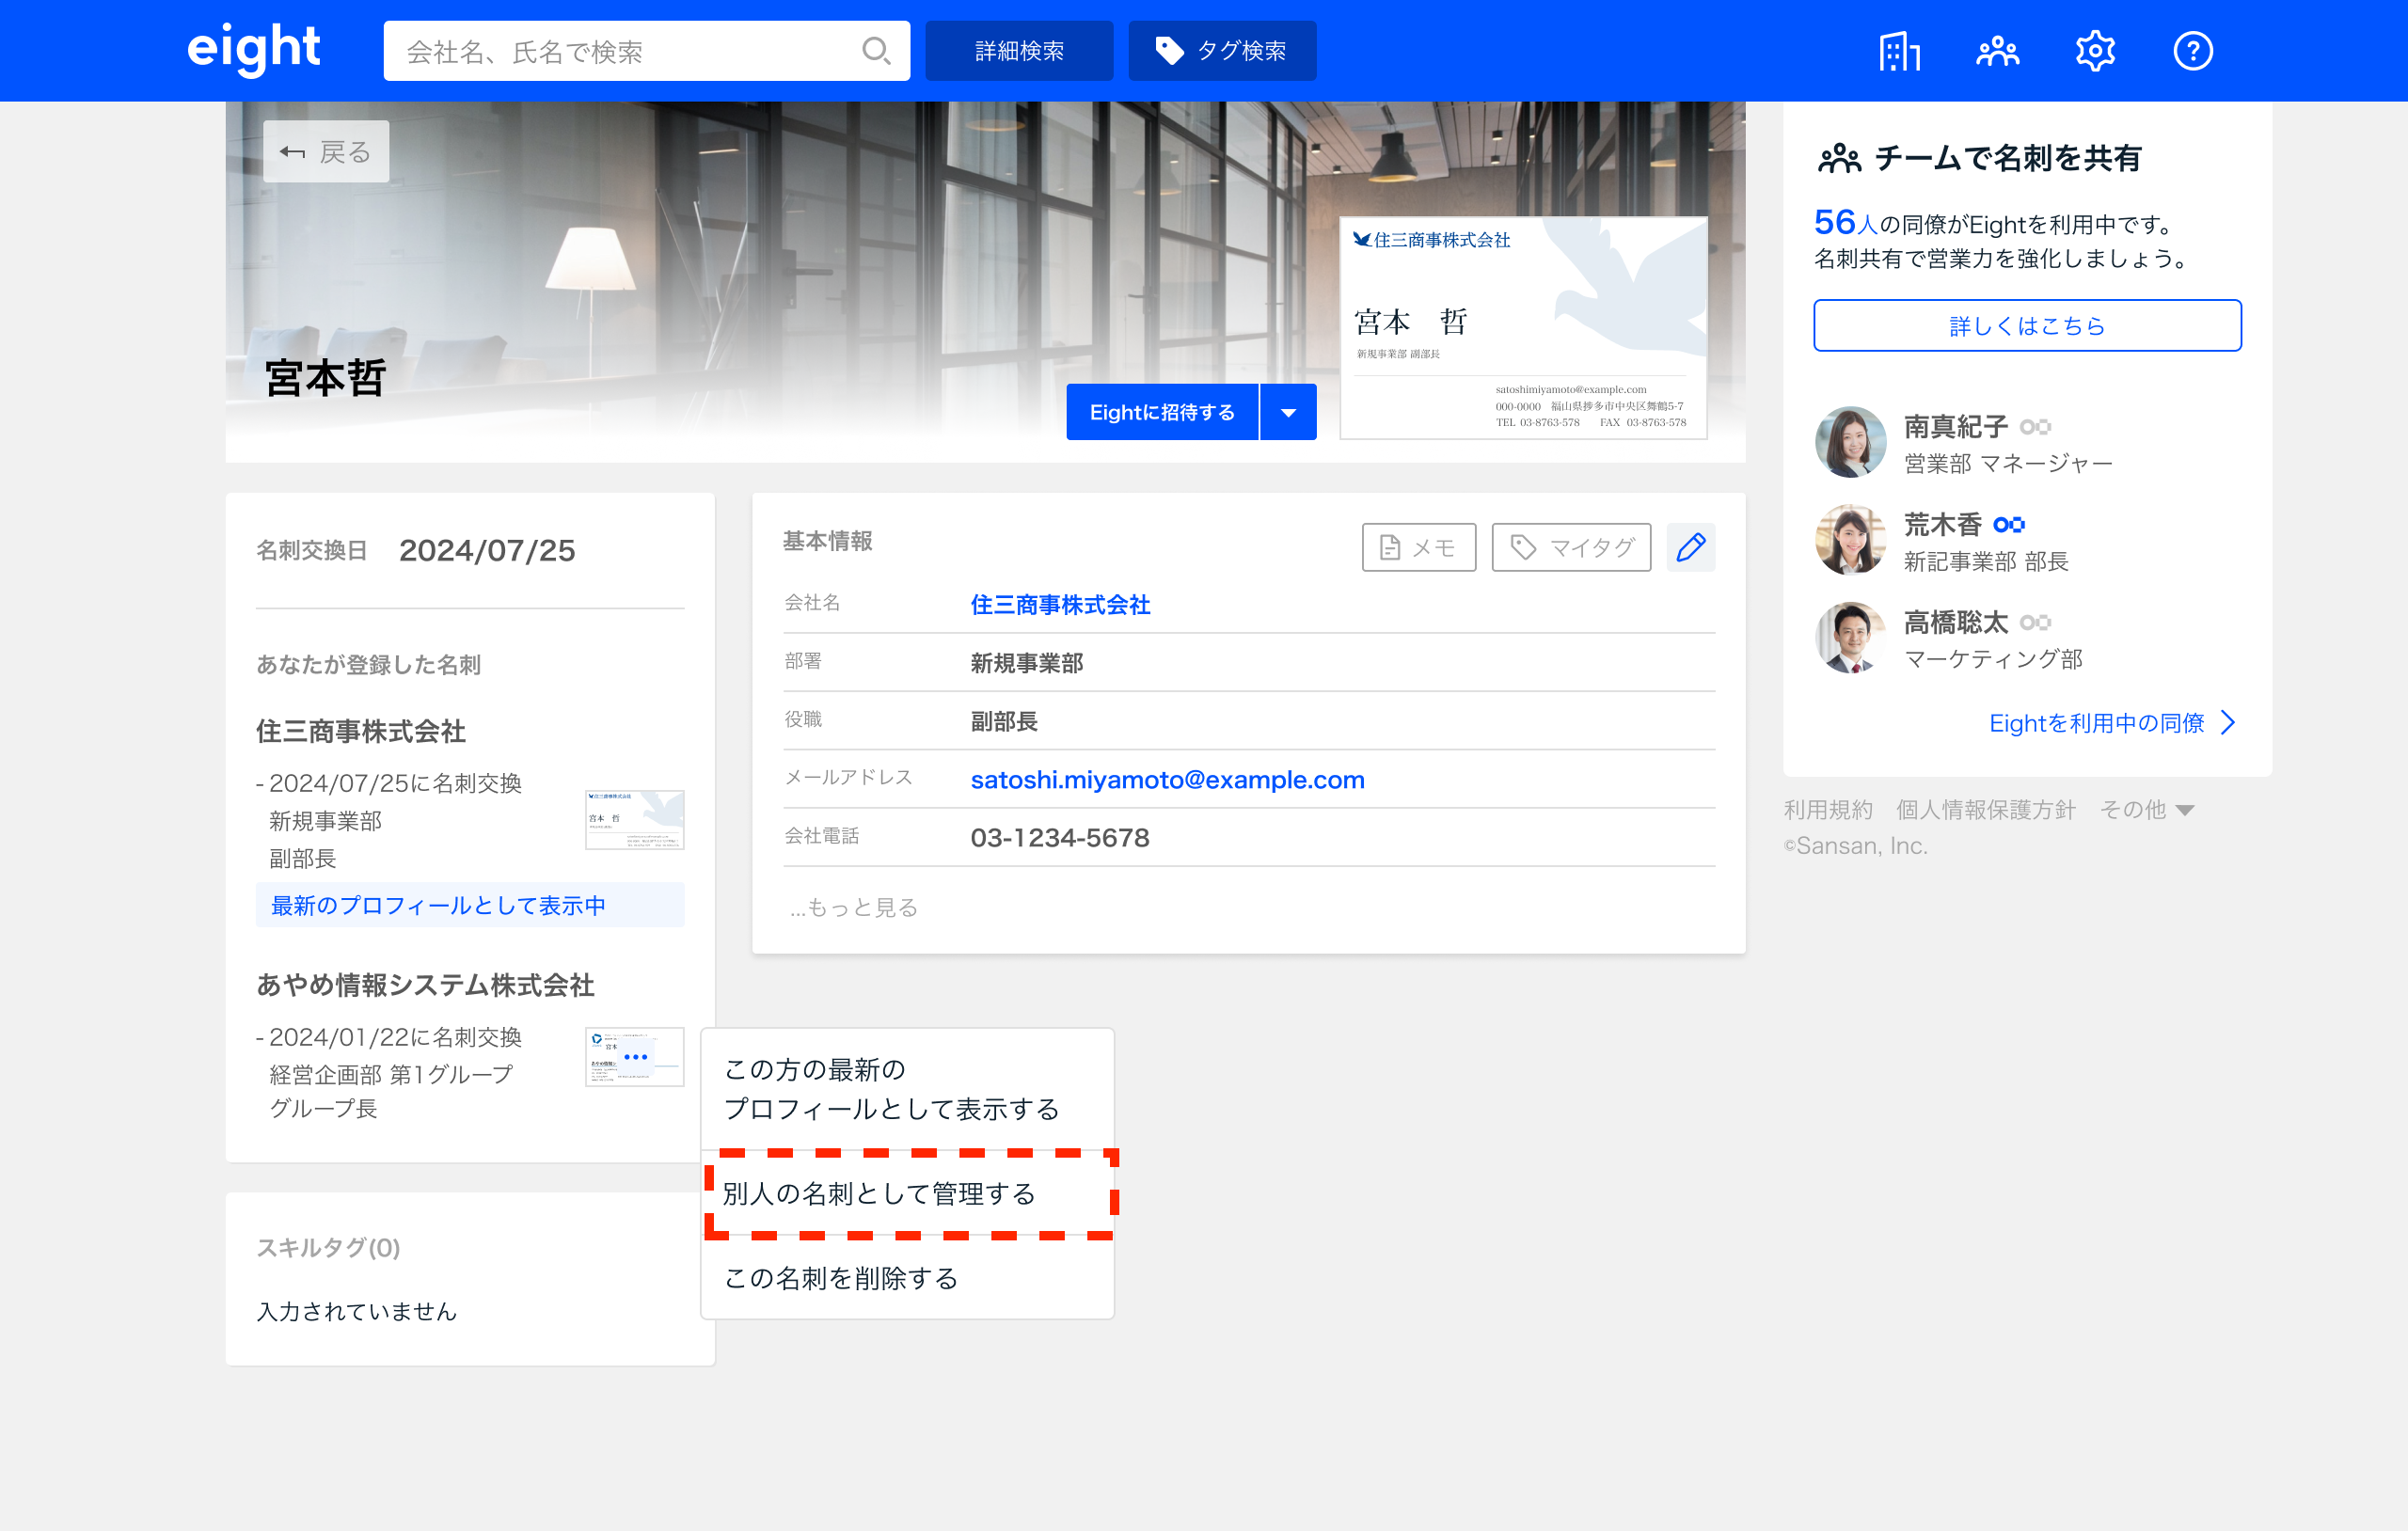The width and height of the screenshot is (2408, 1531).
Task: Click the search magnifier icon
Action: pos(875,51)
